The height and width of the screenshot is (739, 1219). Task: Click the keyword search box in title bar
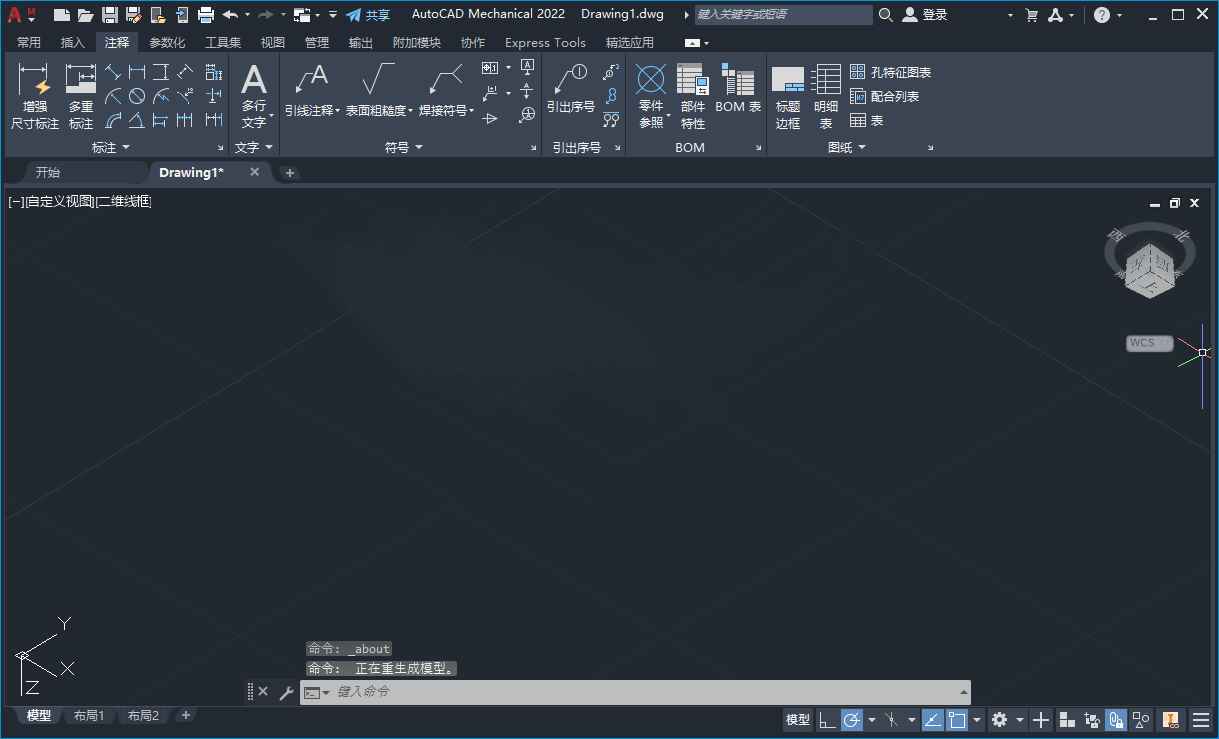pos(783,15)
